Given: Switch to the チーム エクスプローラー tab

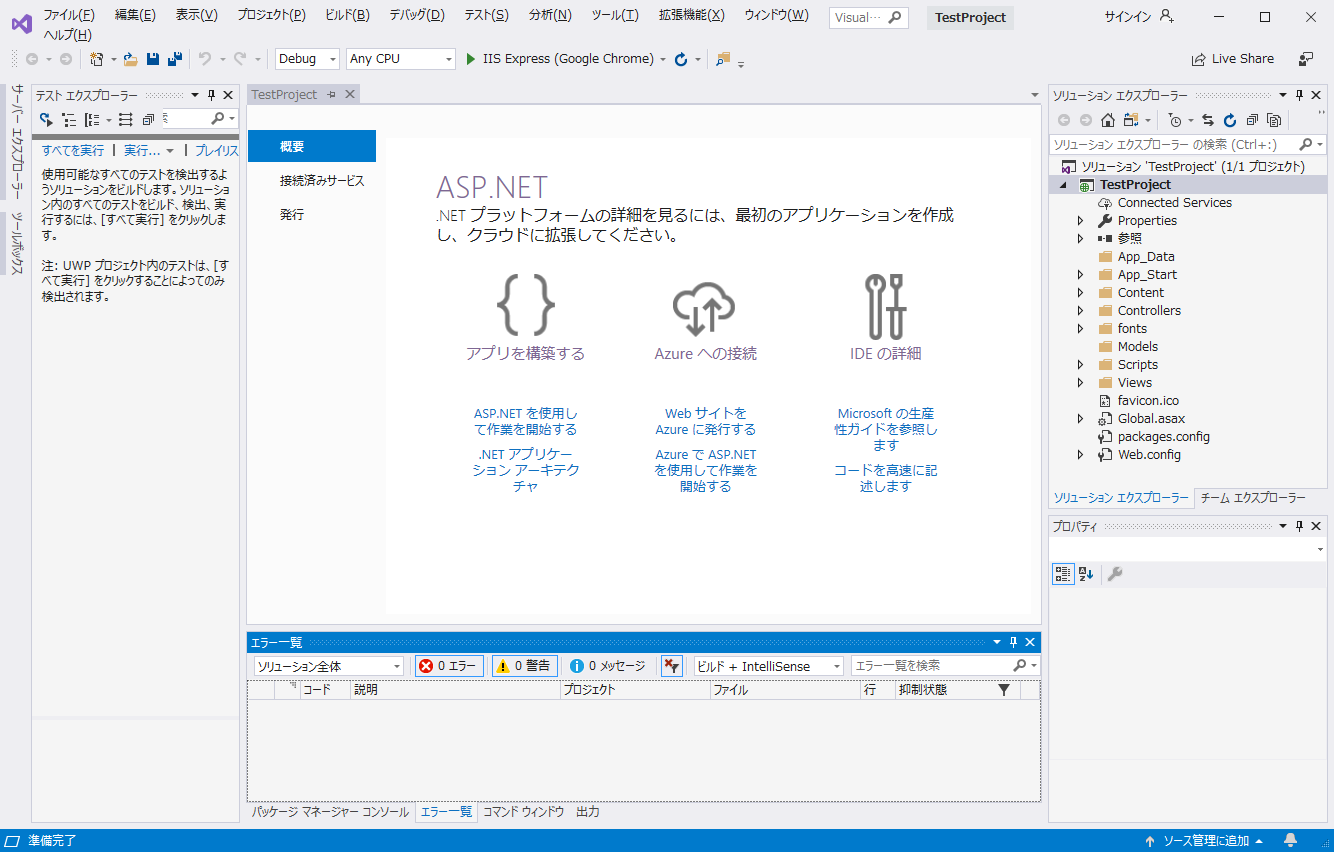Looking at the screenshot, I should pos(1252,498).
